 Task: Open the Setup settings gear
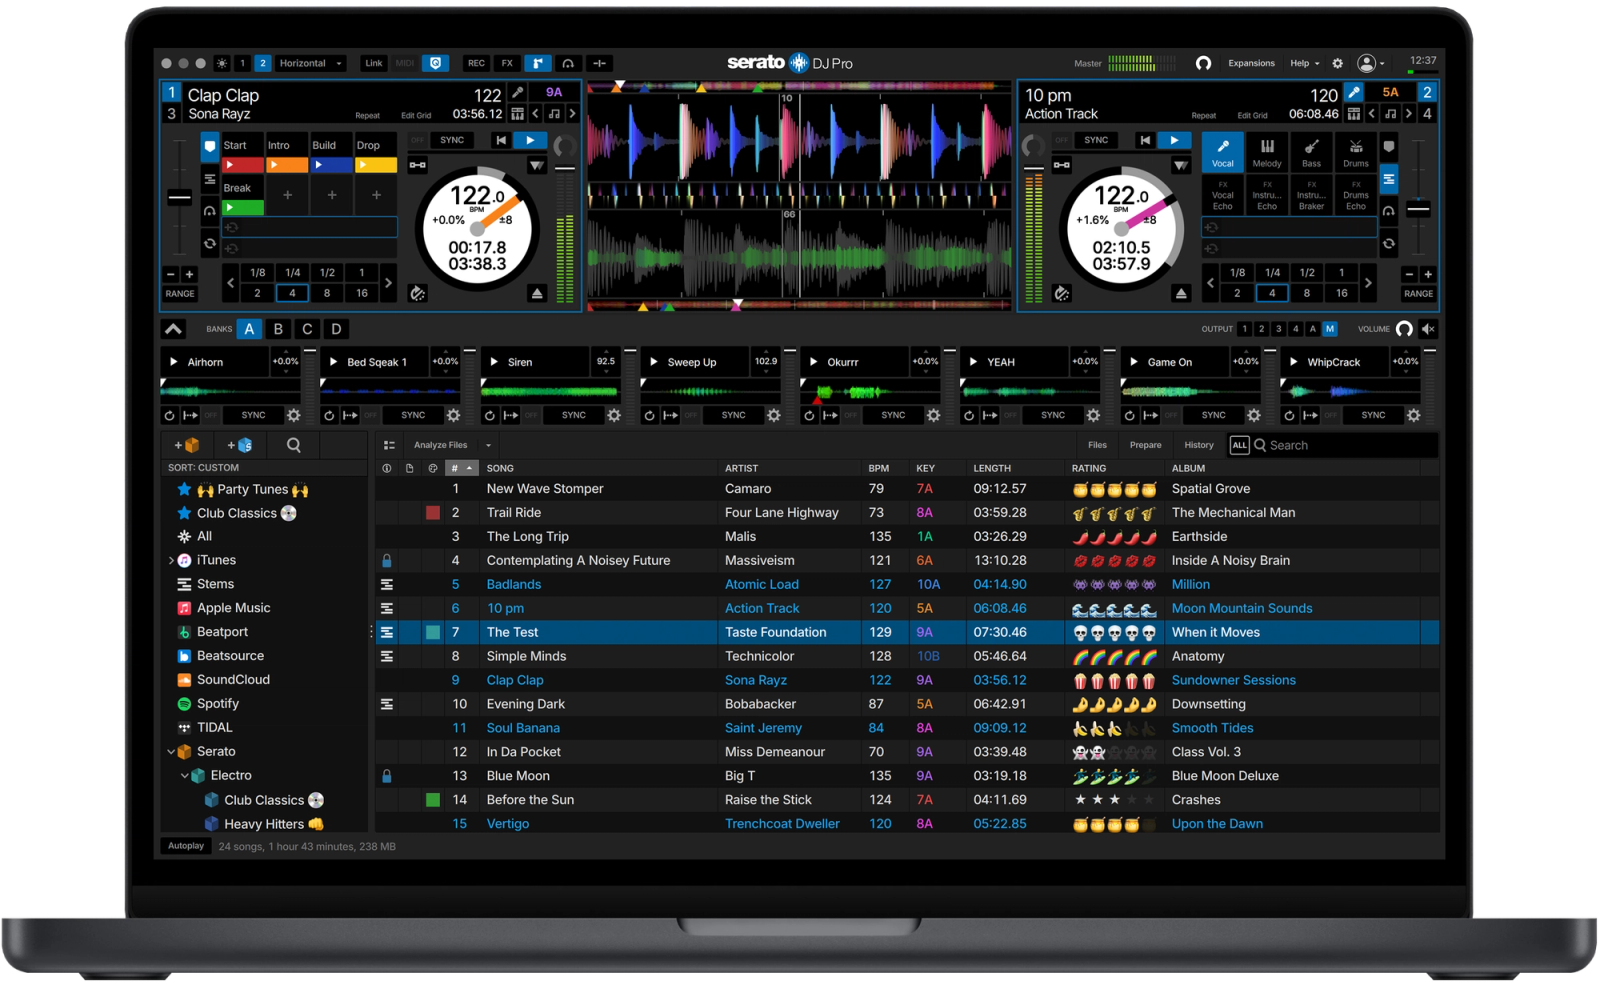pyautogui.click(x=1337, y=62)
